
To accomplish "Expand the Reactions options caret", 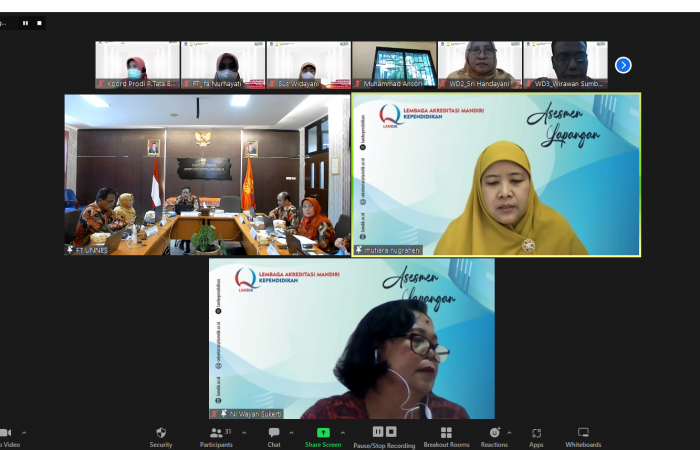I will 509,432.
